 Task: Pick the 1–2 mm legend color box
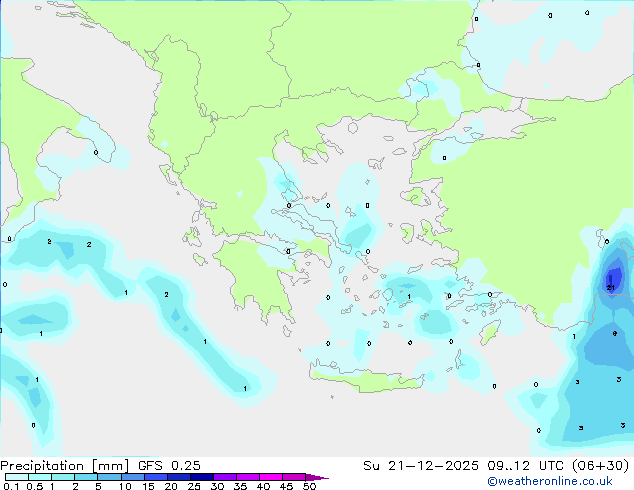(x=63, y=477)
